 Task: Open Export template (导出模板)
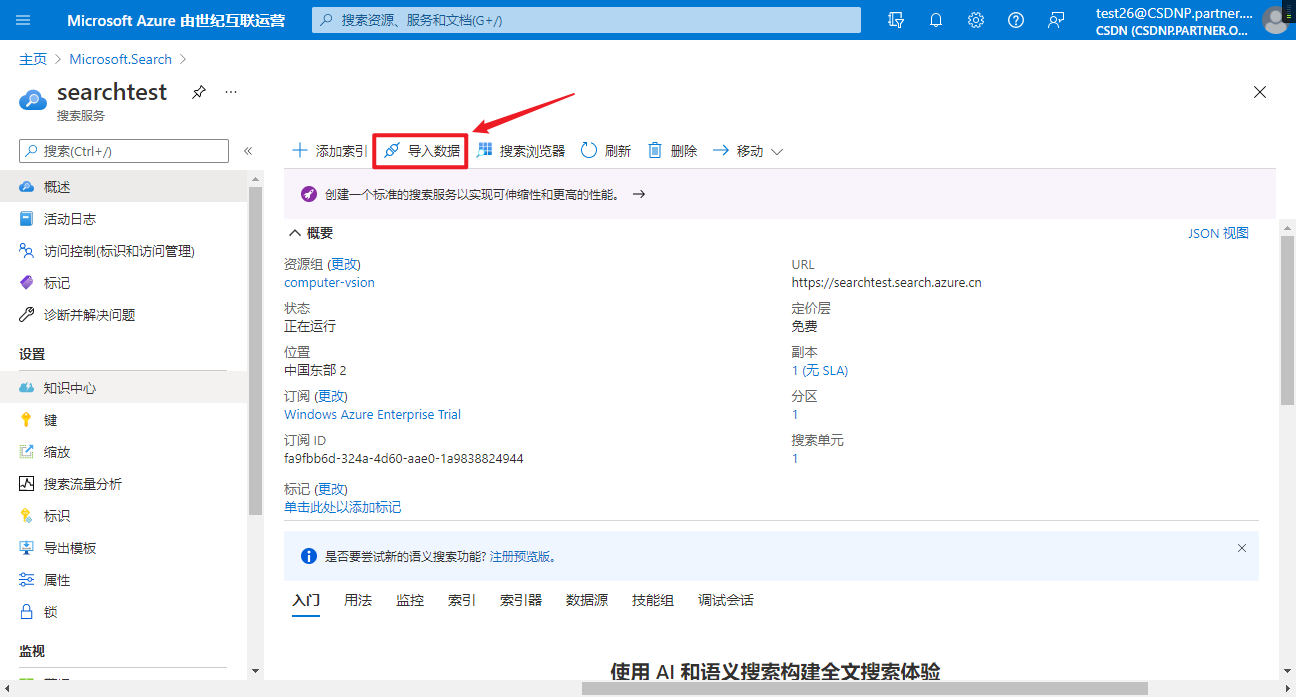(124, 548)
